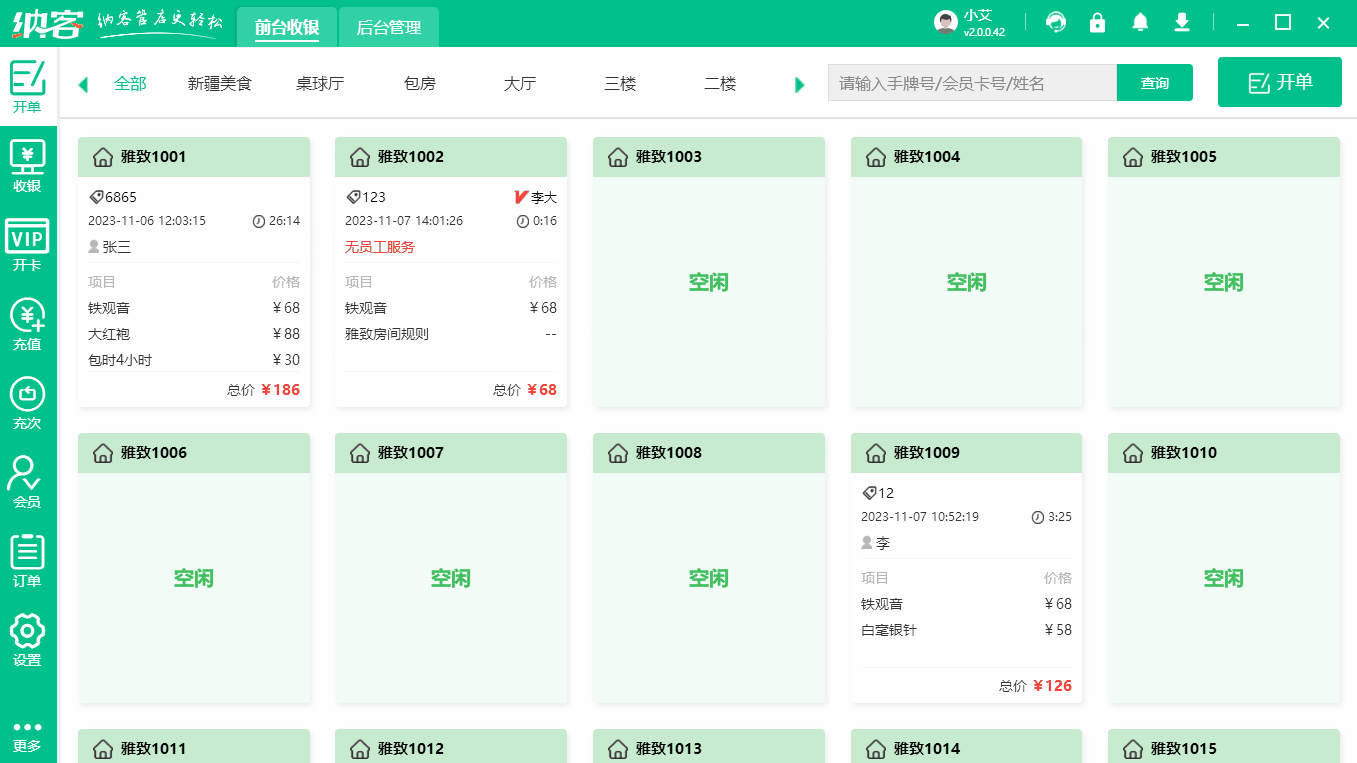The height and width of the screenshot is (763, 1357).
Task: Open the customer service headset icon
Action: [1056, 21]
